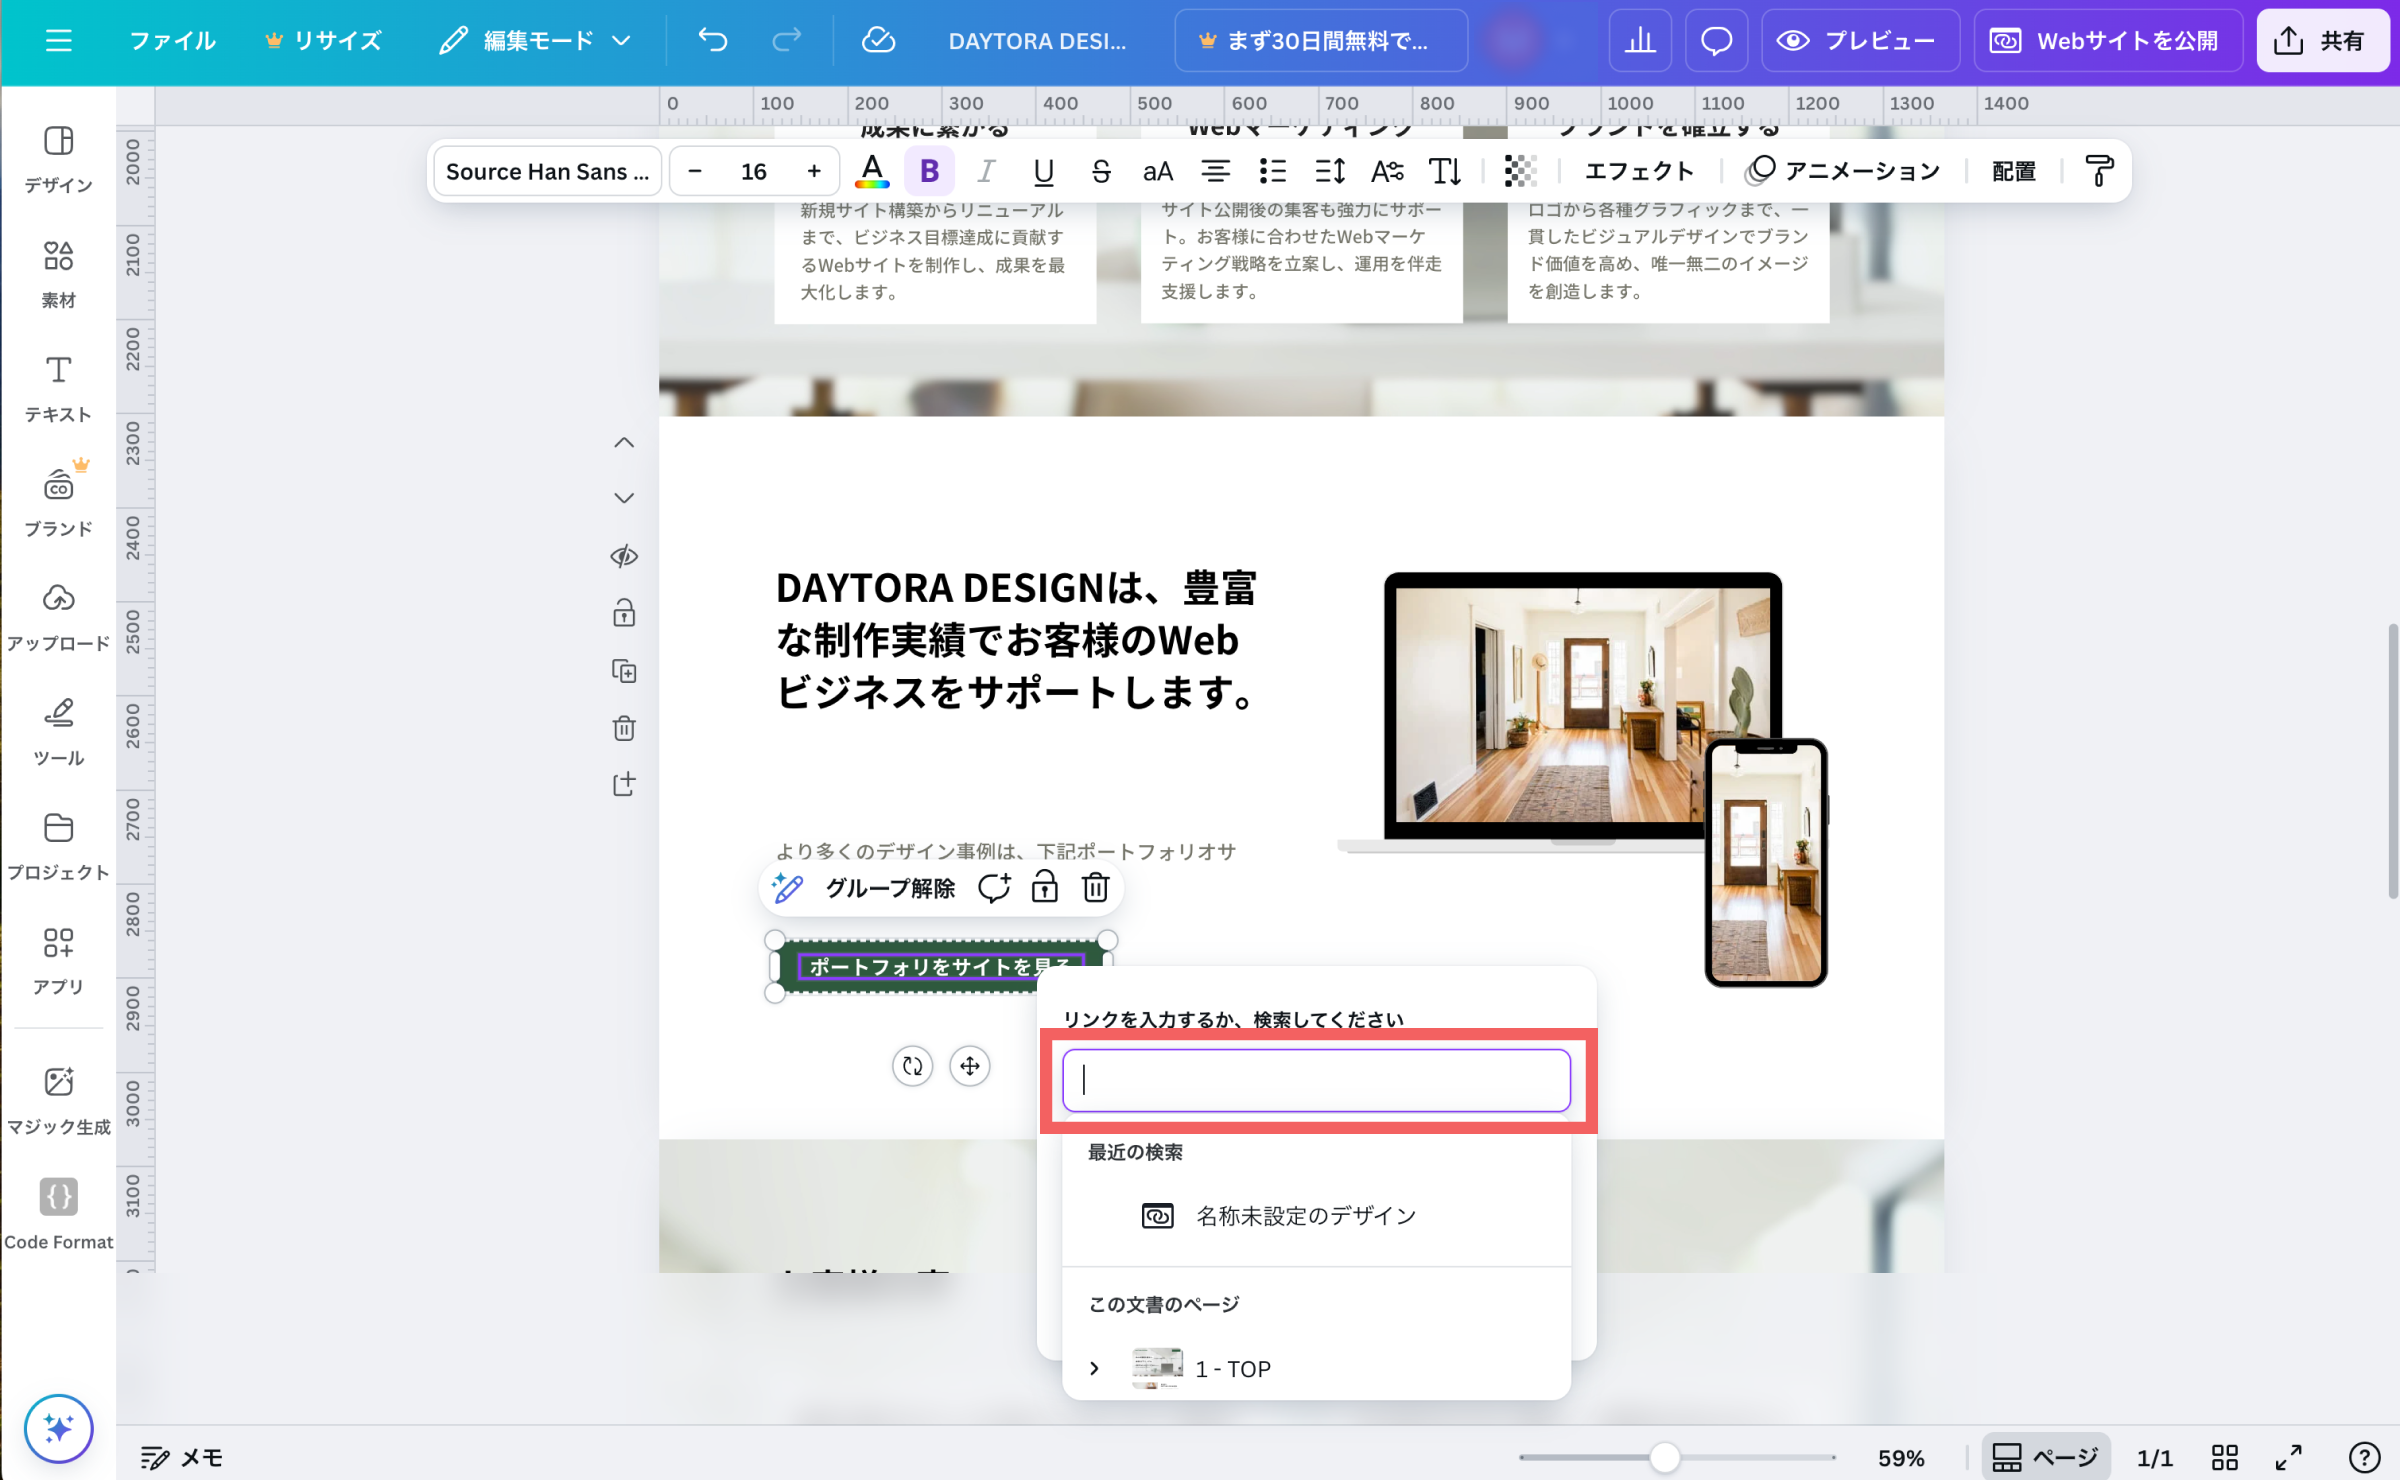This screenshot has height=1480, width=2400.
Task: Increase font size with plus button
Action: [814, 171]
